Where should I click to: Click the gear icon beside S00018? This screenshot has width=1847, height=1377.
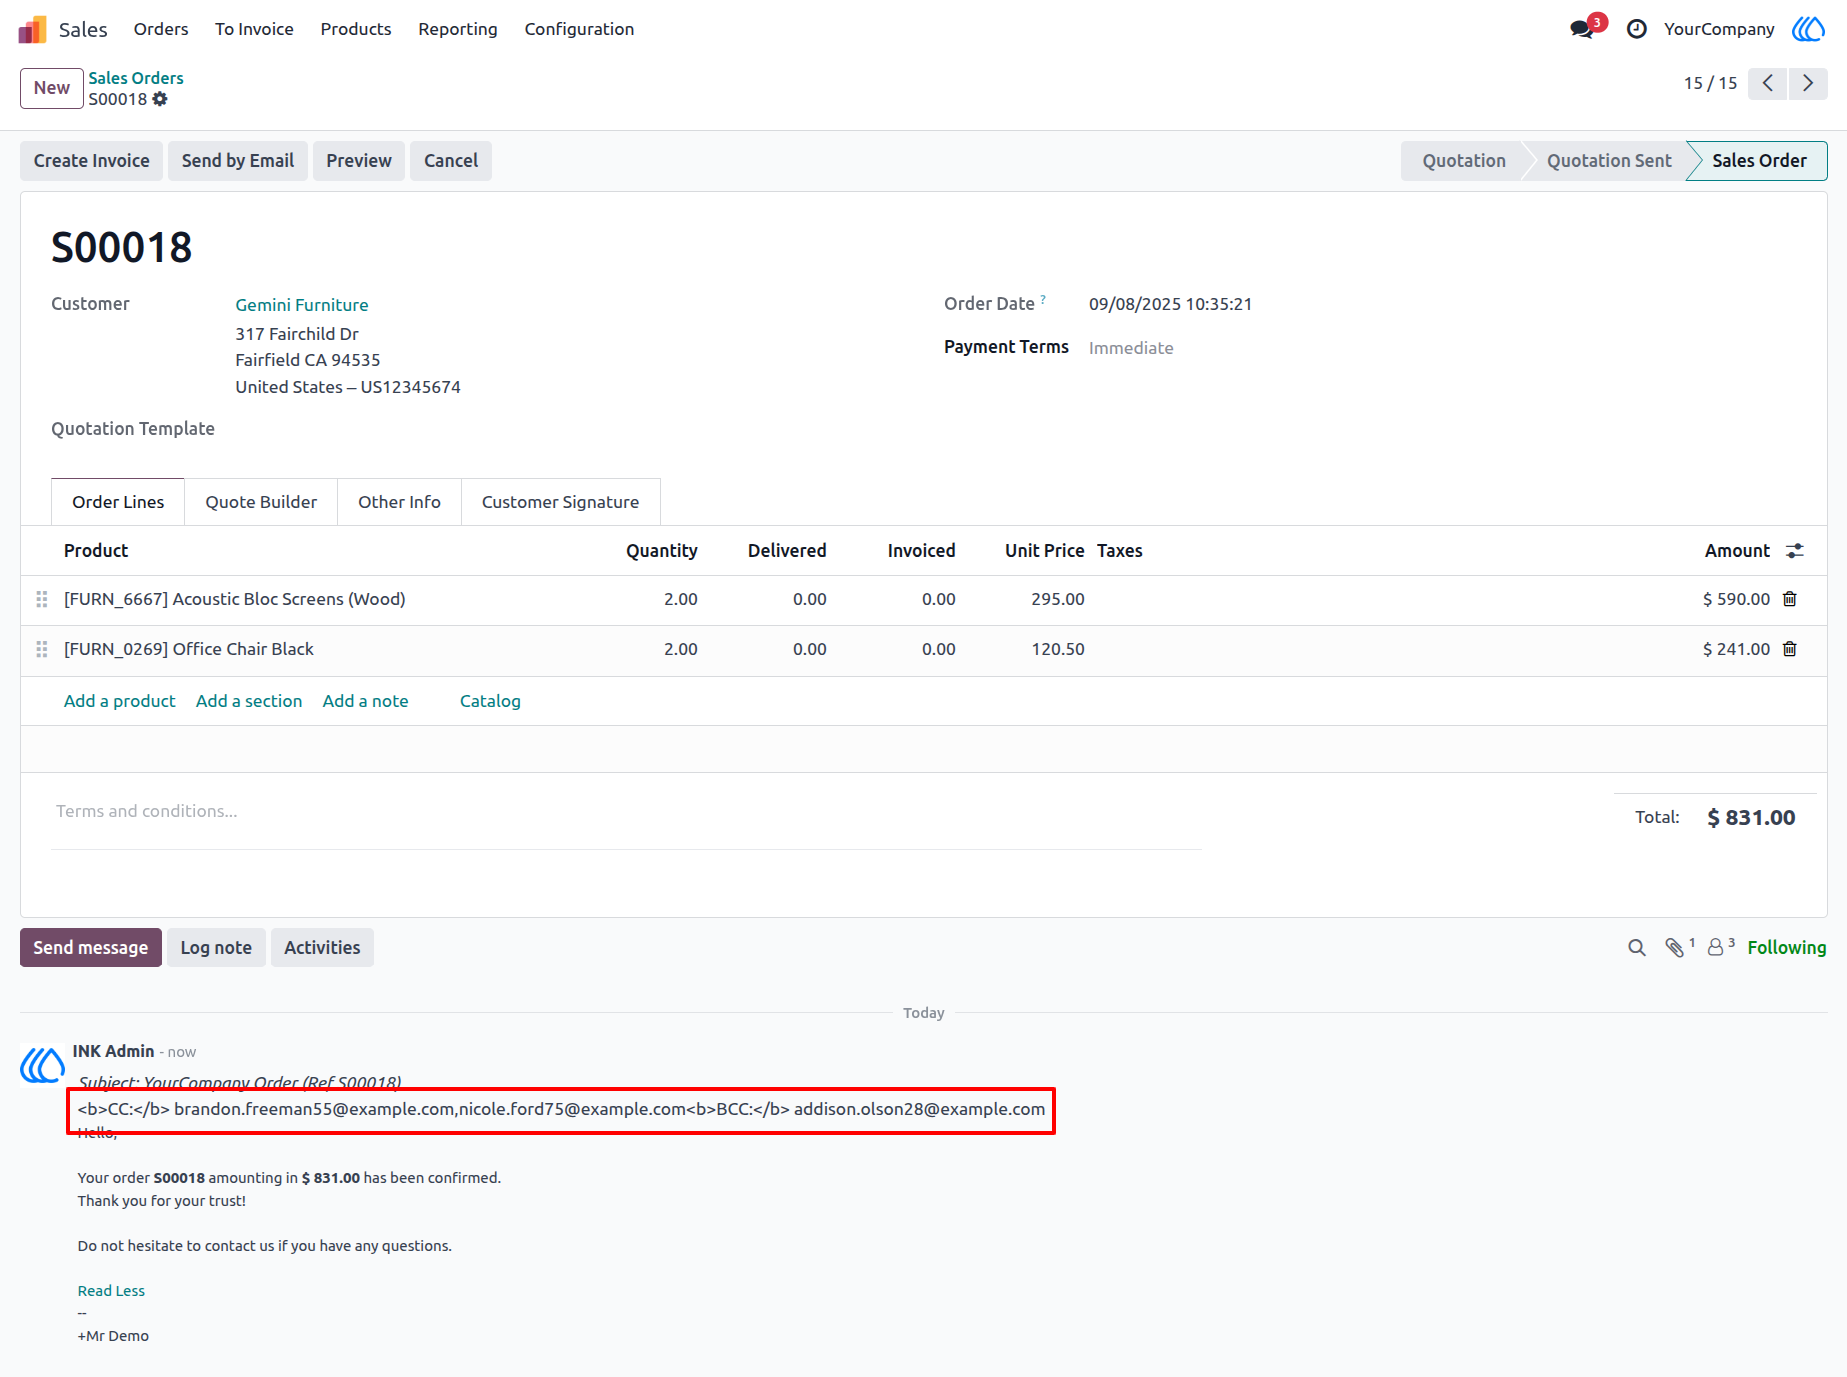(160, 99)
